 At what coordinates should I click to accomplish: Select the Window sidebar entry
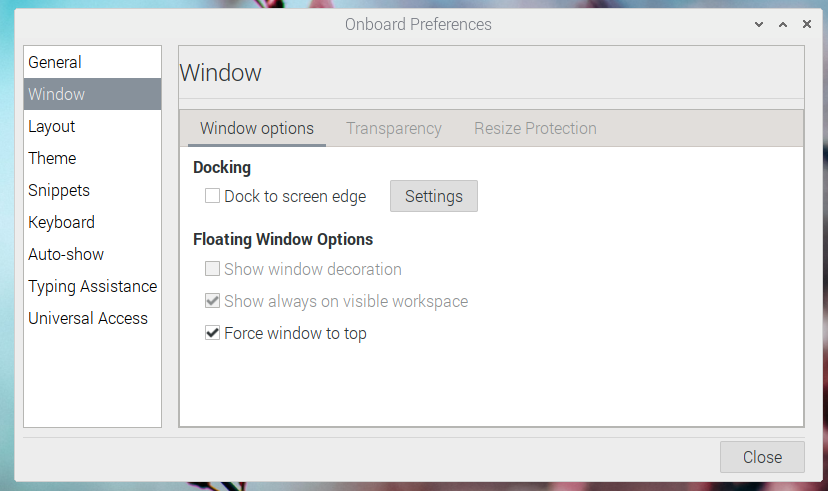pos(92,94)
